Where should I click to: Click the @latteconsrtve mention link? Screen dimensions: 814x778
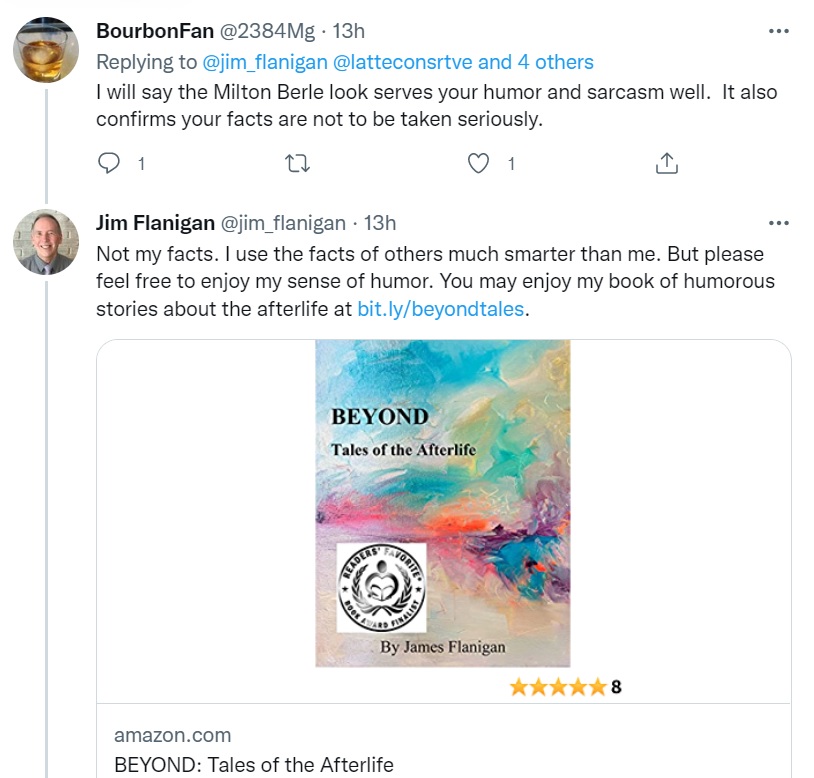coord(401,62)
